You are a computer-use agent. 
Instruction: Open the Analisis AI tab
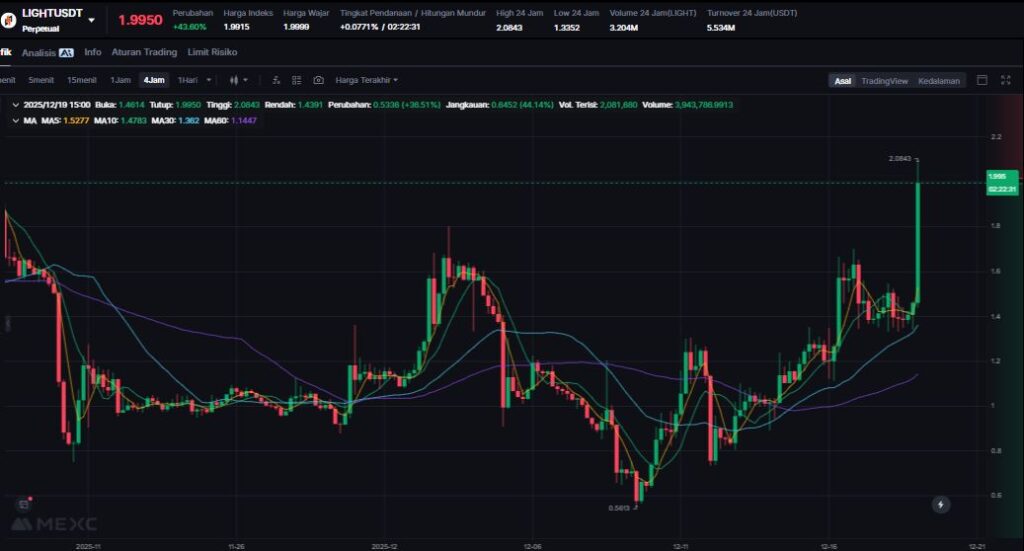click(48, 52)
